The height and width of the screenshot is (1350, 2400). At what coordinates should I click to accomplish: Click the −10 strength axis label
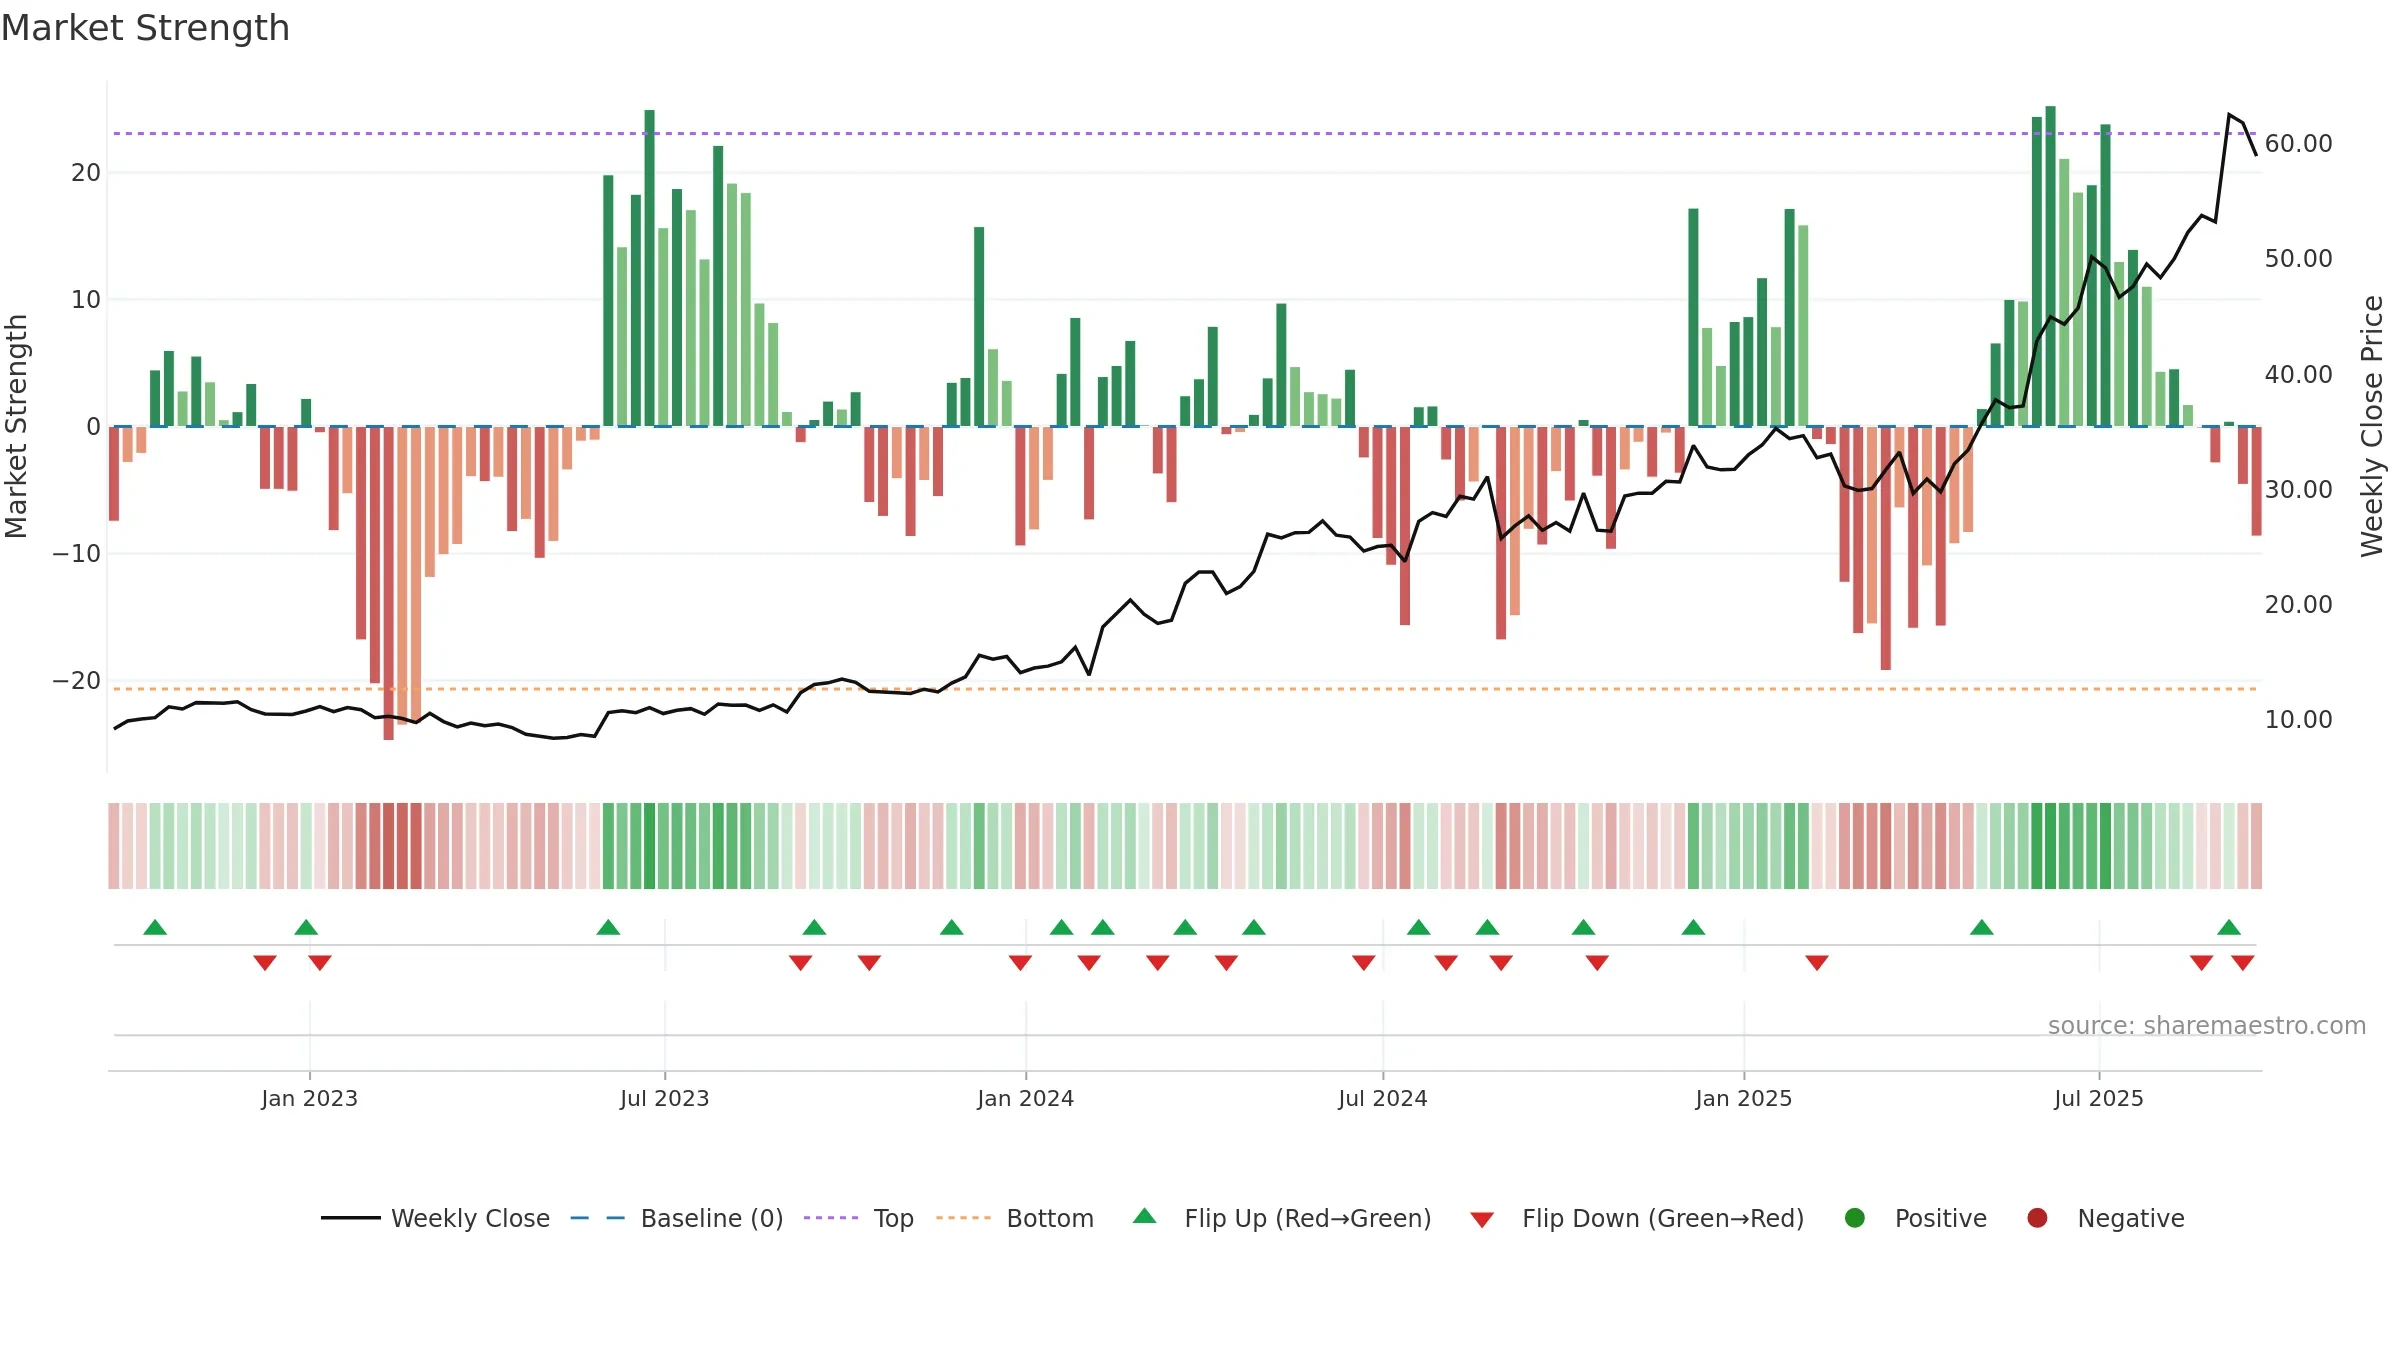77,554
